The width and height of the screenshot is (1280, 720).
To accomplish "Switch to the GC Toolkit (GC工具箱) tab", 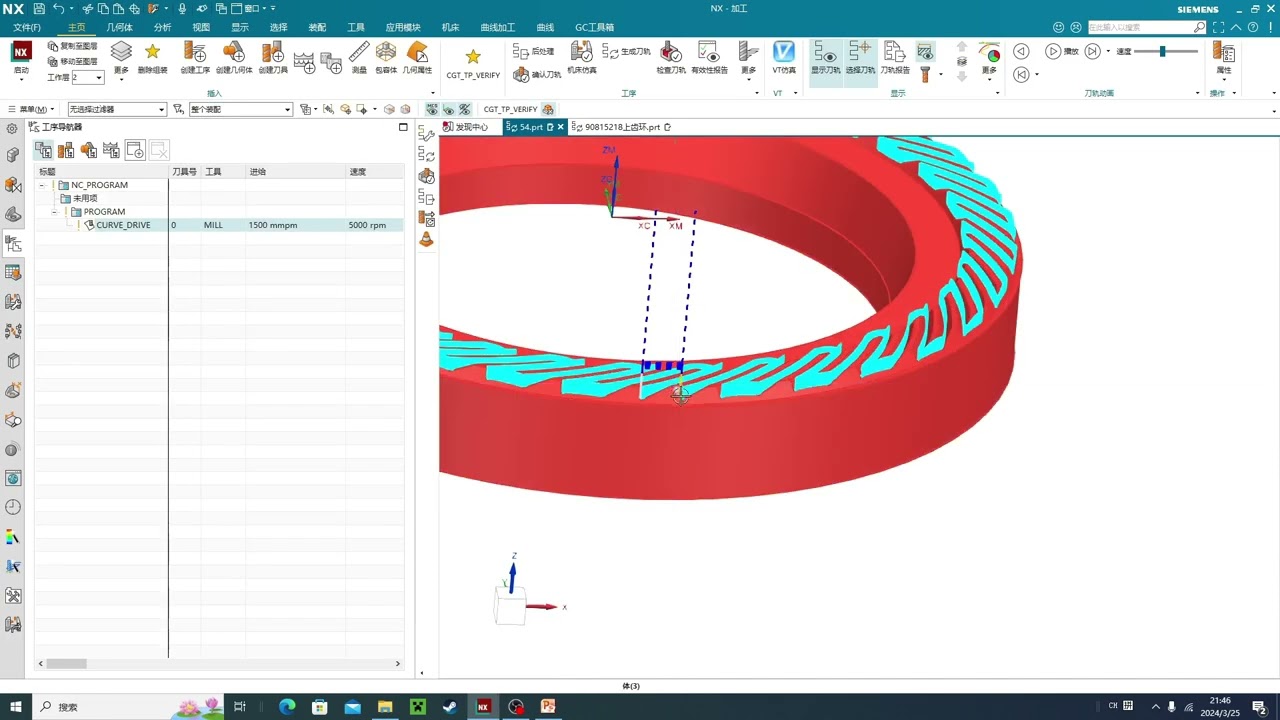I will pyautogui.click(x=595, y=27).
